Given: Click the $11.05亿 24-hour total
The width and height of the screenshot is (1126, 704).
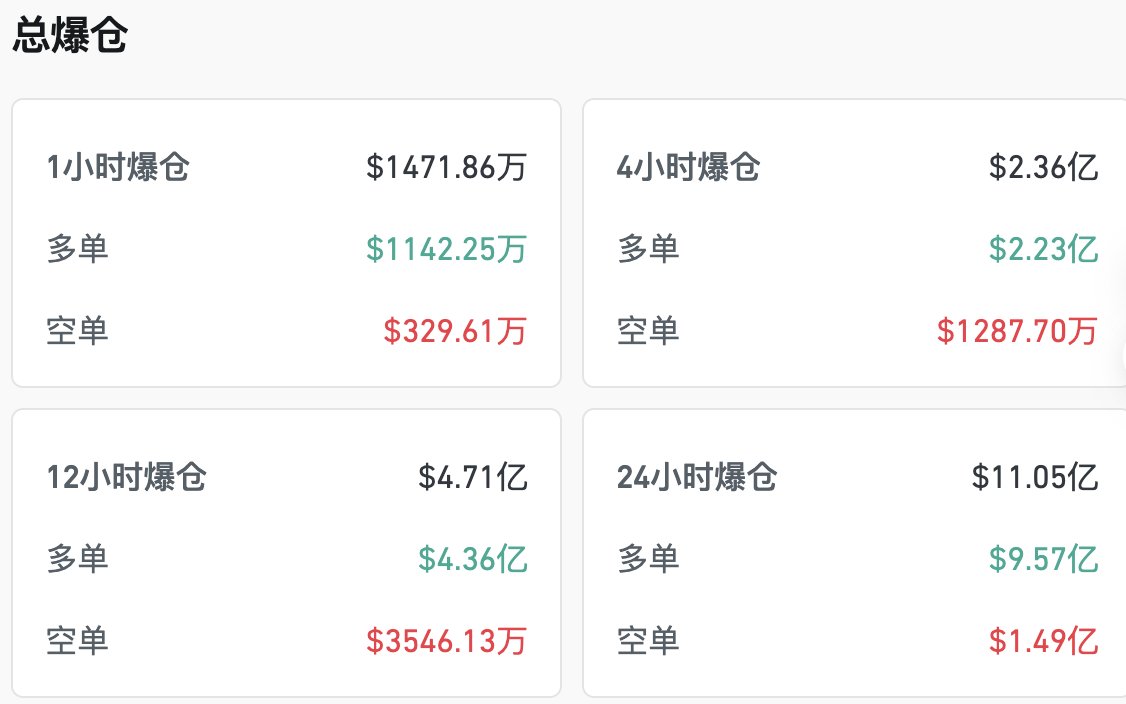Looking at the screenshot, I should (x=1035, y=478).
